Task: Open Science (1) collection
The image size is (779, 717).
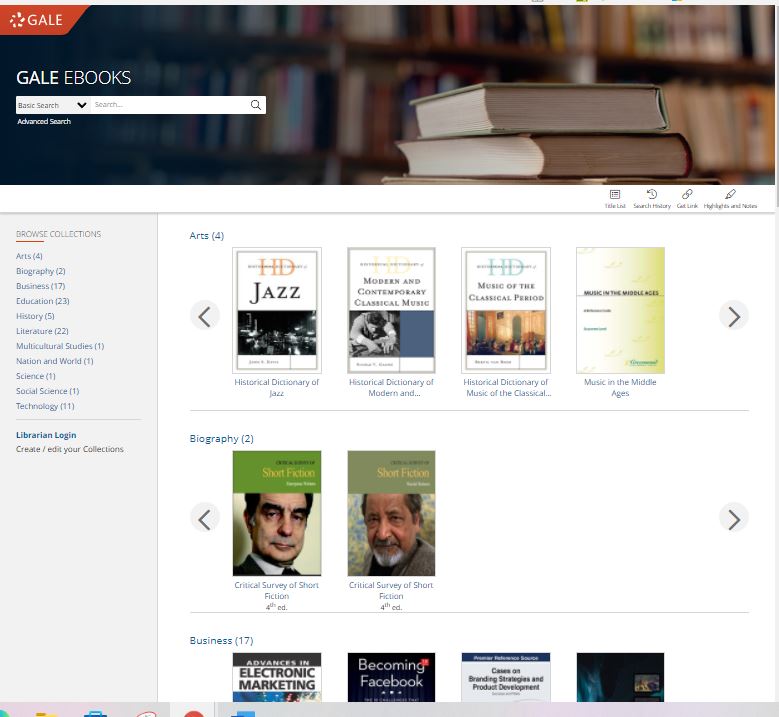Action: pos(36,376)
